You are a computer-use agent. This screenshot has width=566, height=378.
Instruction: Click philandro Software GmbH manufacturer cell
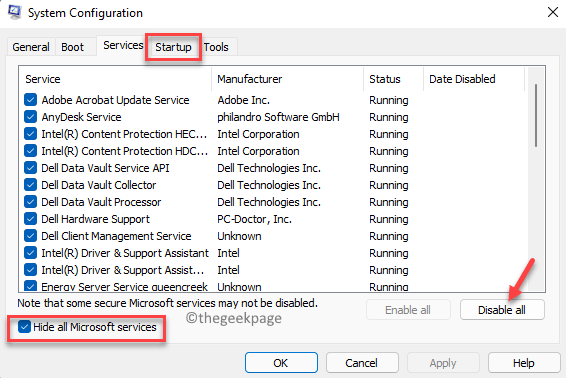coord(278,117)
